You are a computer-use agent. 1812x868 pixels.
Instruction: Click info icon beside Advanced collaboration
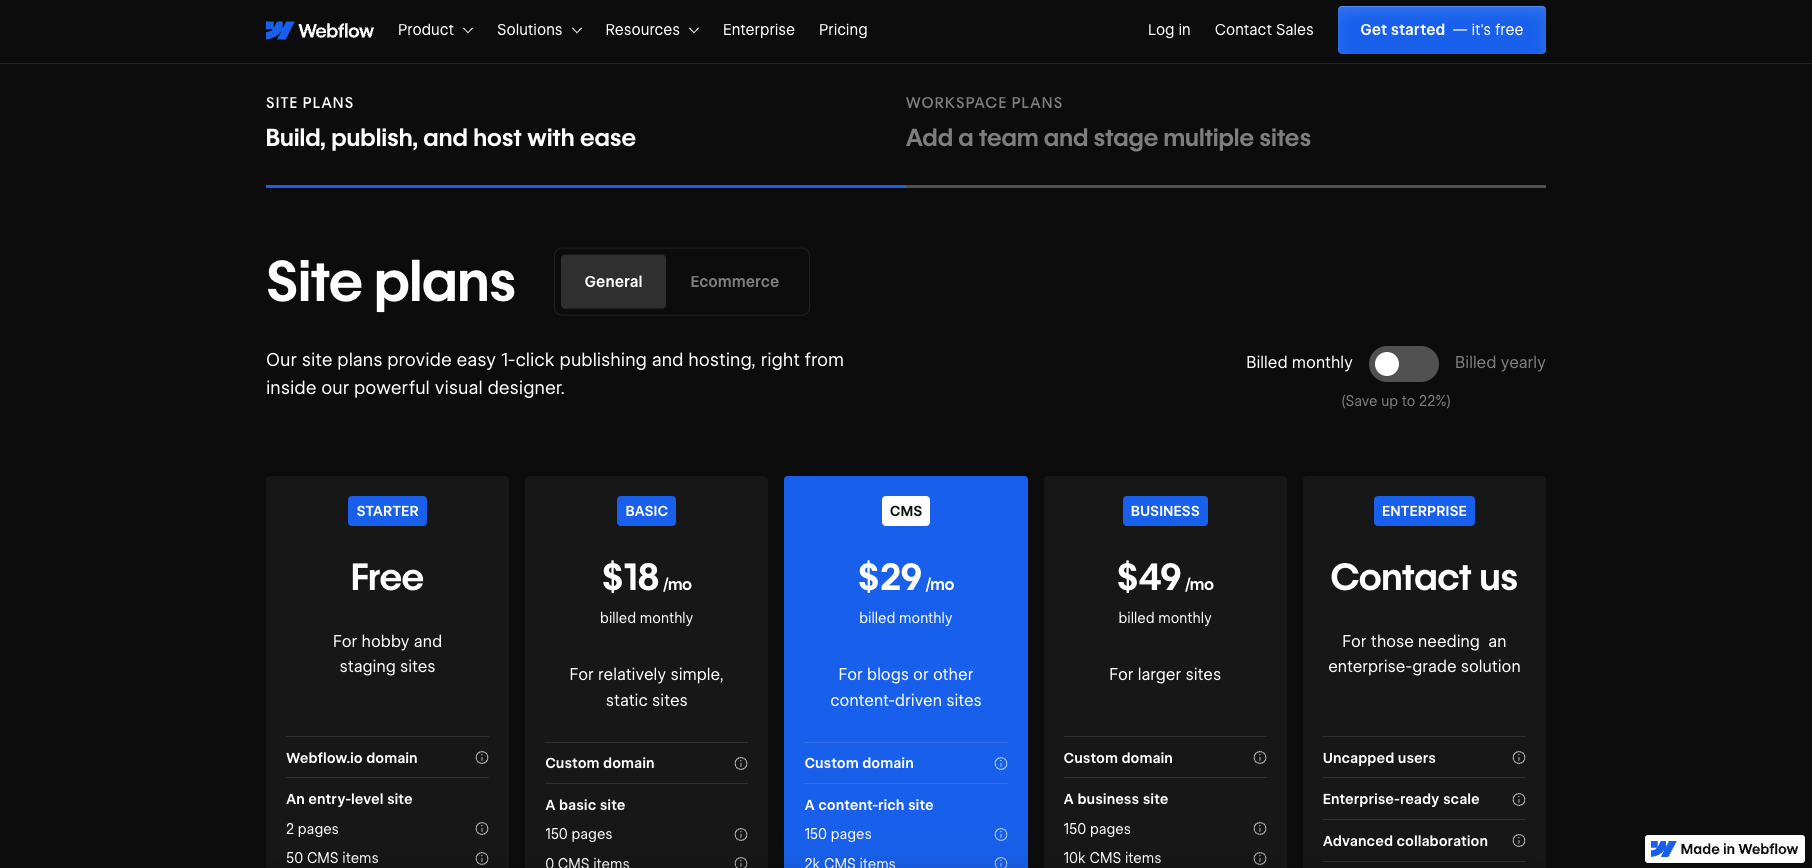(1518, 841)
